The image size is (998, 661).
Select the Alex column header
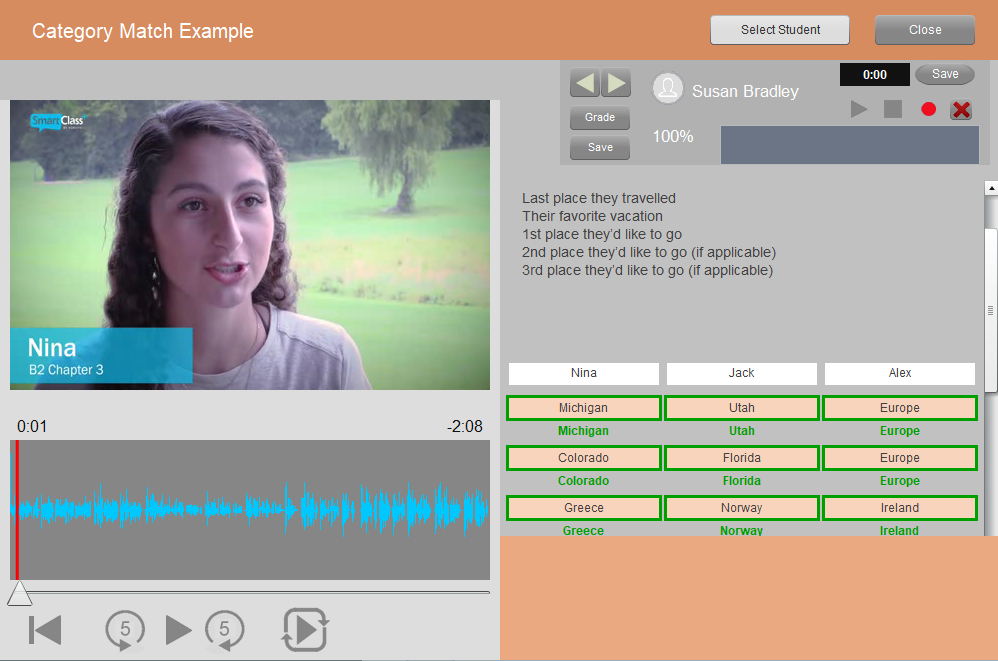900,373
